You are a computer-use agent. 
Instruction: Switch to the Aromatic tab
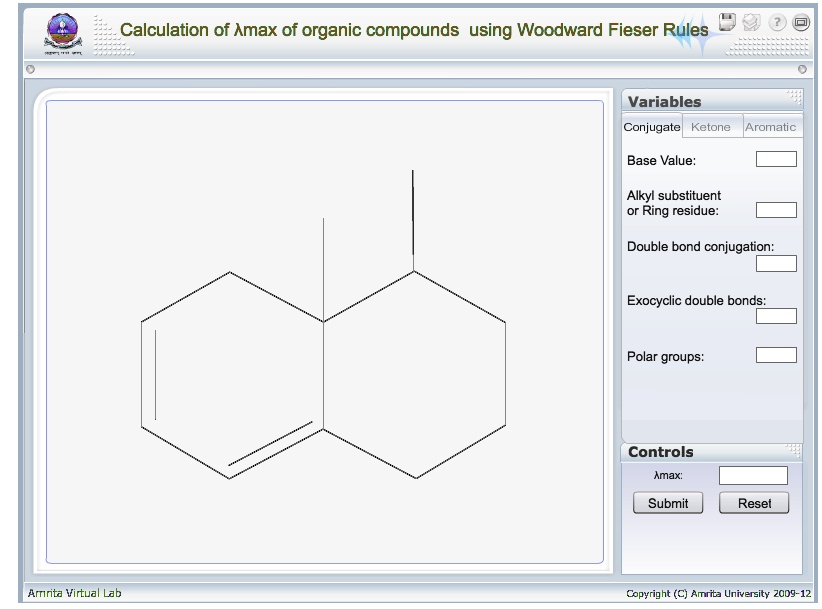[x=771, y=126]
